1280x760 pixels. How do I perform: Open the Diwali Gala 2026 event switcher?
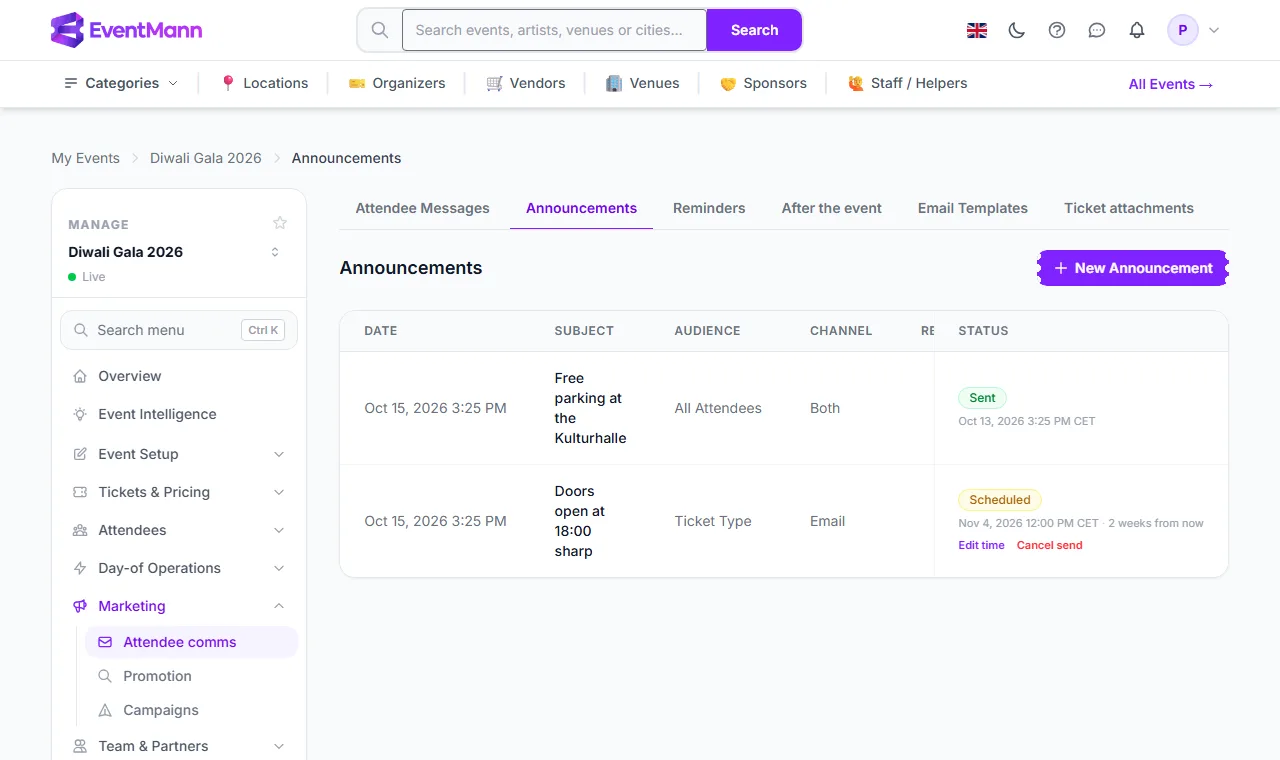pos(176,252)
